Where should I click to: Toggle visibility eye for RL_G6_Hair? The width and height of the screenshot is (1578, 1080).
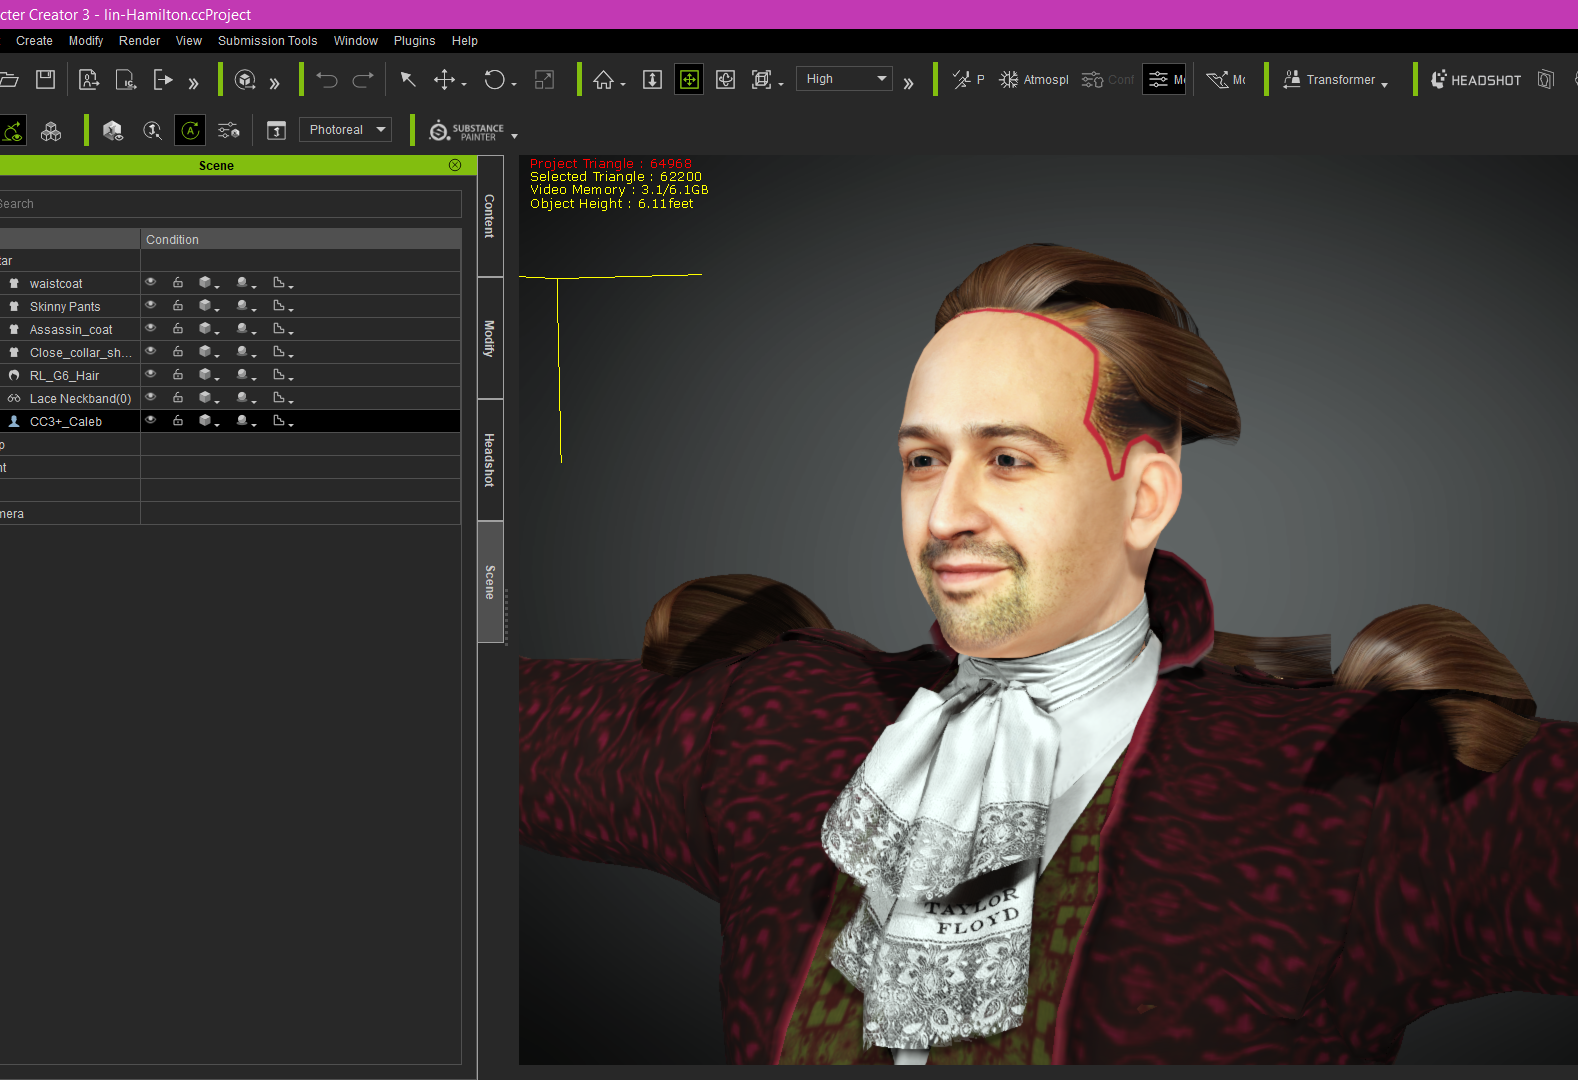pyautogui.click(x=151, y=375)
